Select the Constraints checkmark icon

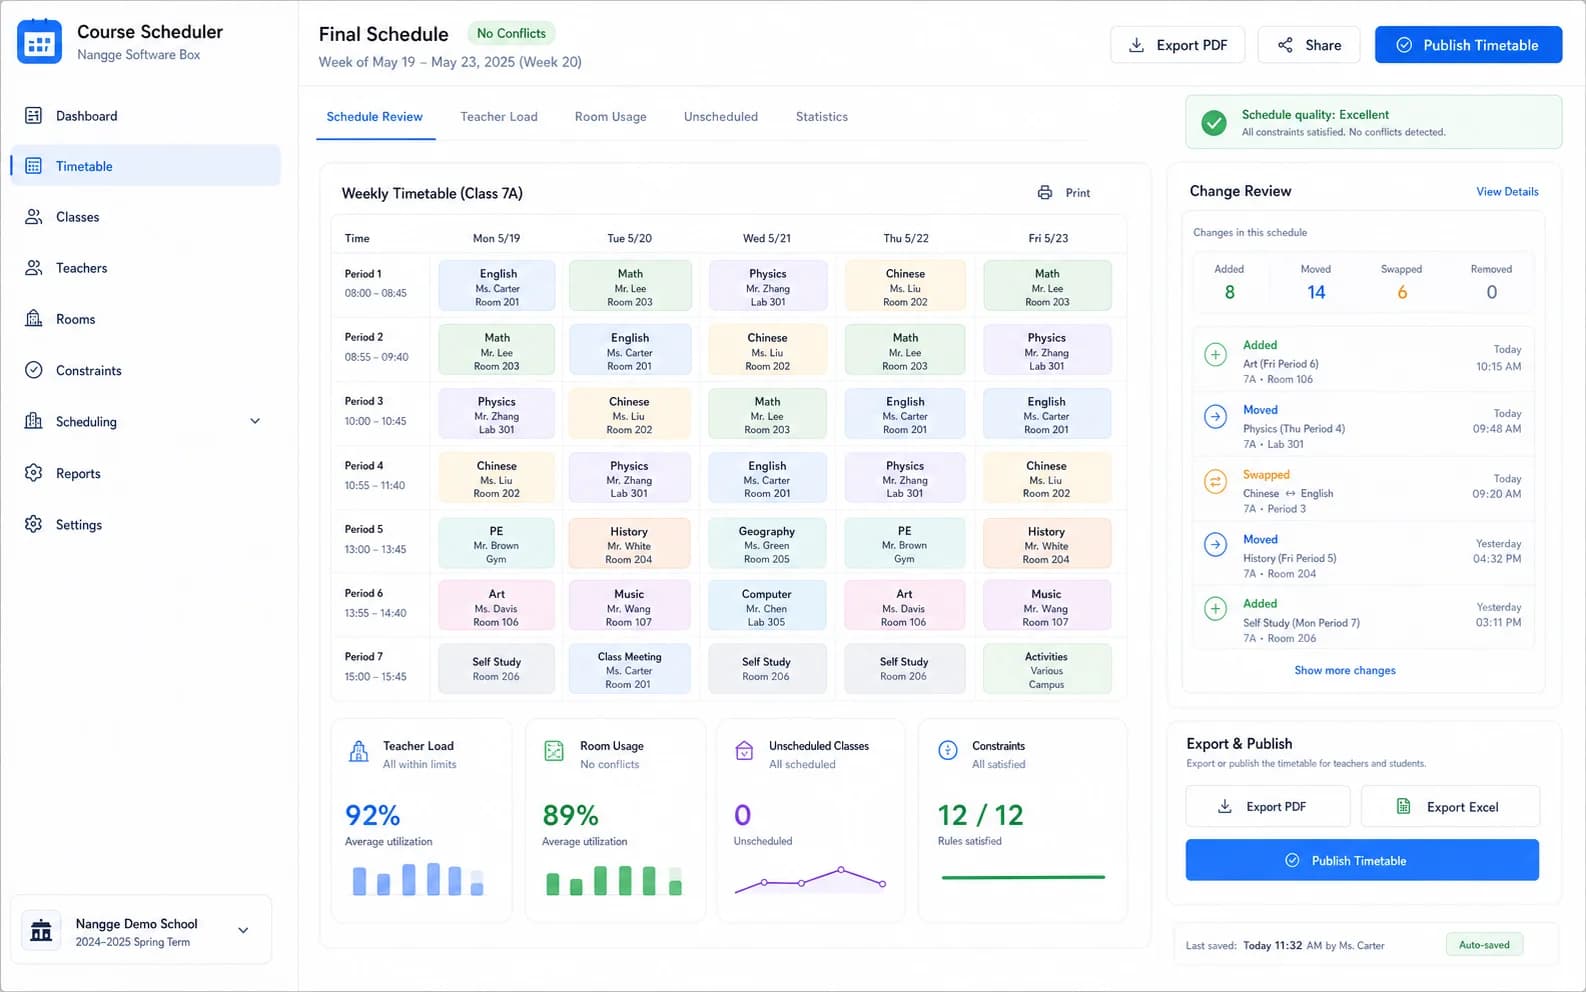point(33,370)
